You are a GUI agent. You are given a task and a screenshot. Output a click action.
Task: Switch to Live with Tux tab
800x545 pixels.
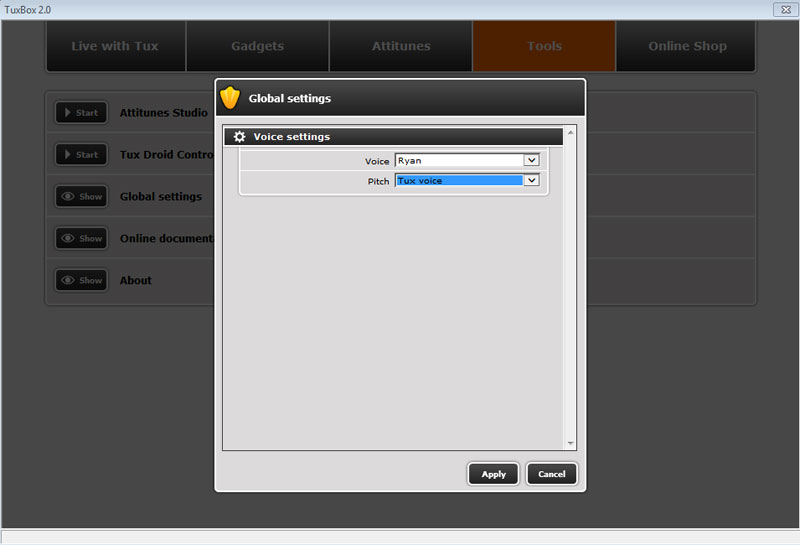point(115,46)
